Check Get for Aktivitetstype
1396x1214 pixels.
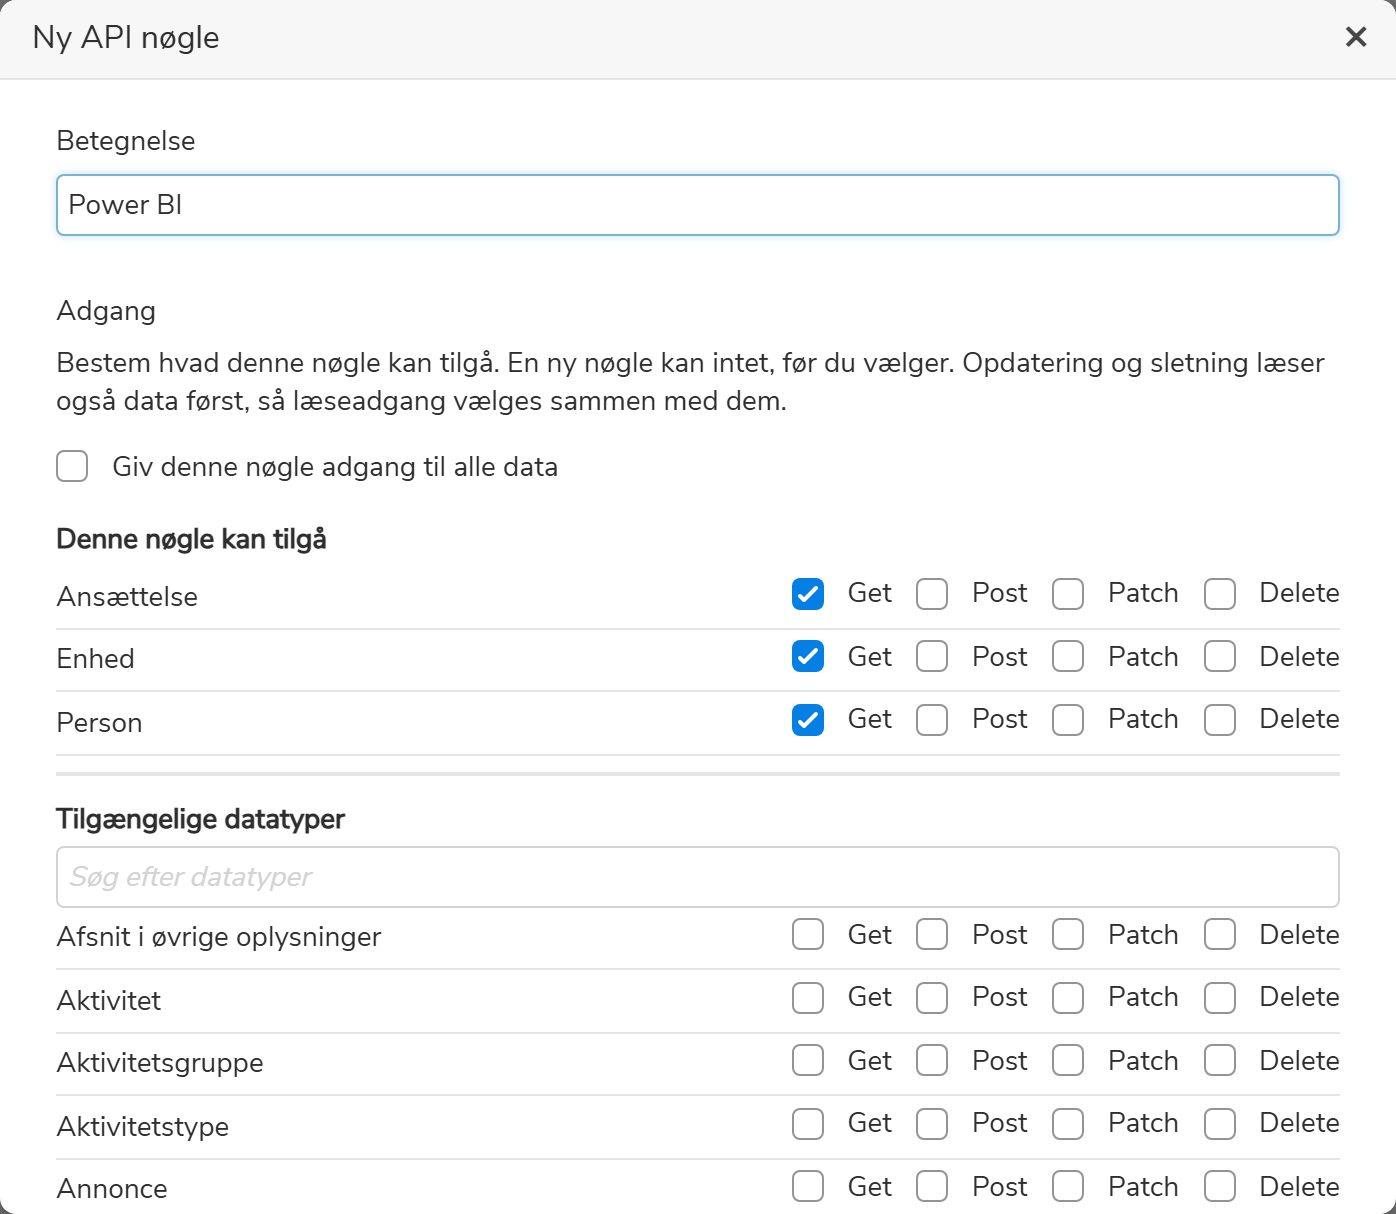pyautogui.click(x=808, y=1124)
